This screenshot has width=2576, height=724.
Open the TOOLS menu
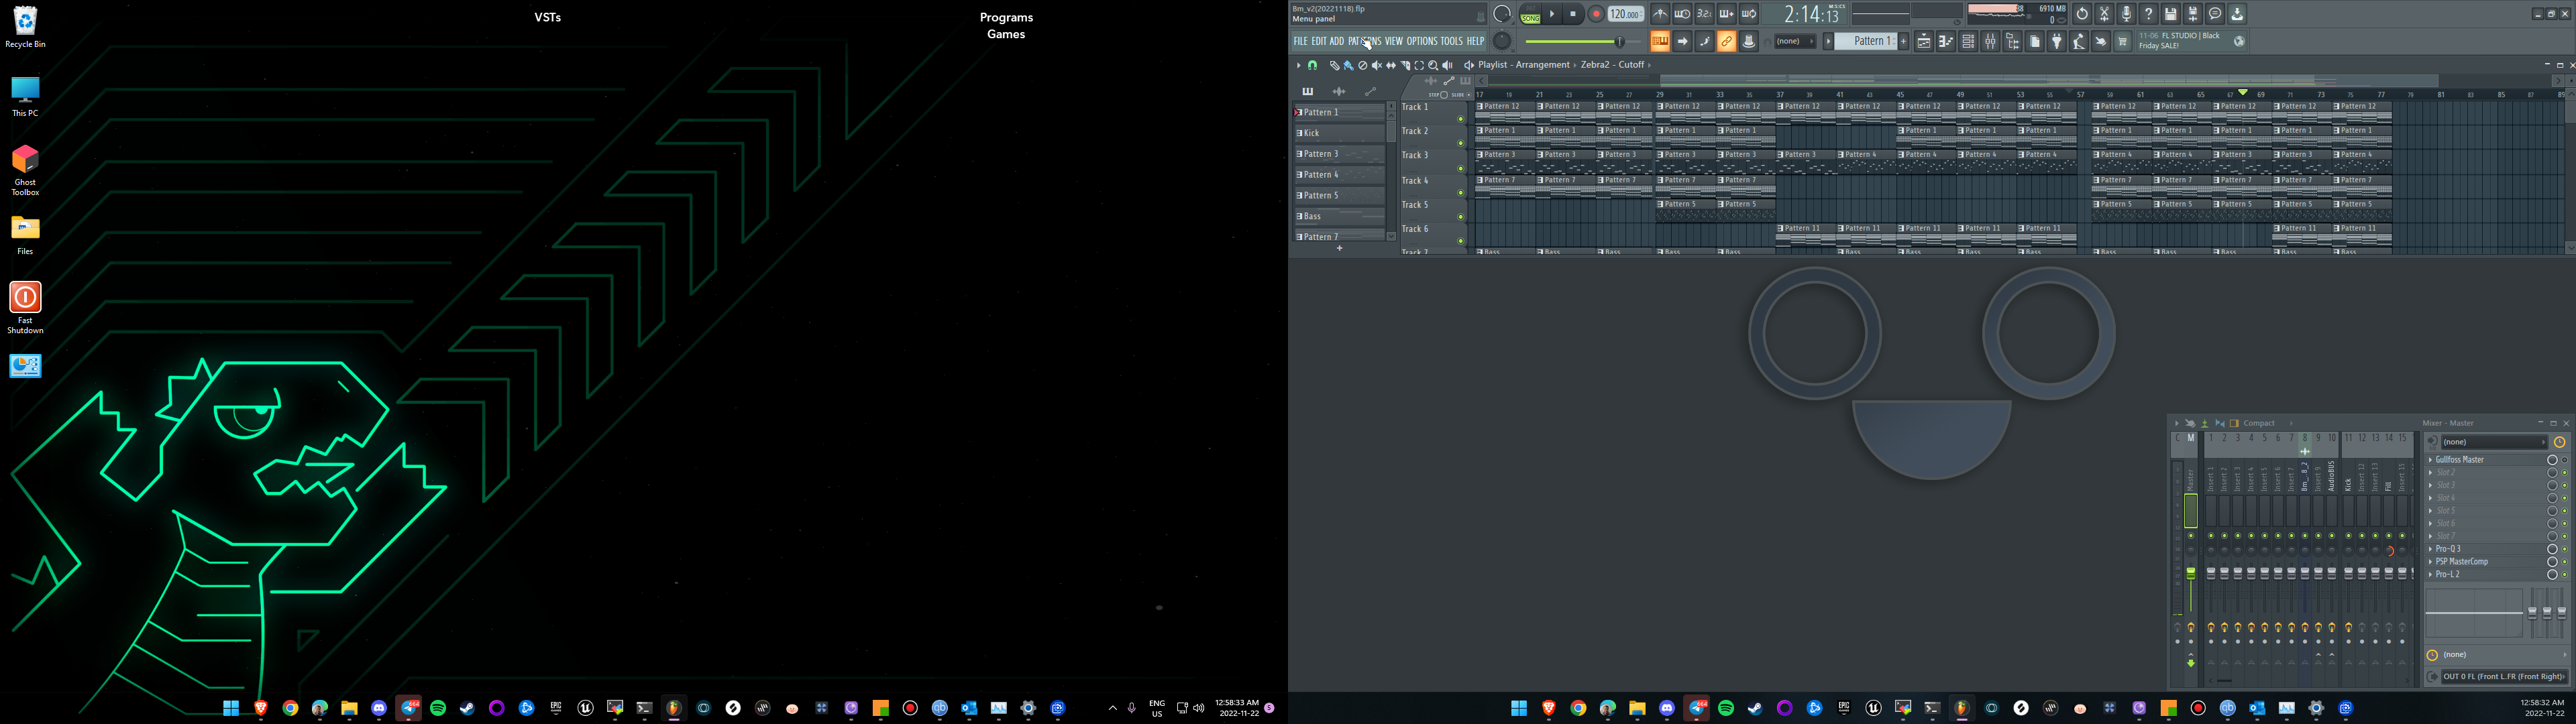pos(1451,41)
